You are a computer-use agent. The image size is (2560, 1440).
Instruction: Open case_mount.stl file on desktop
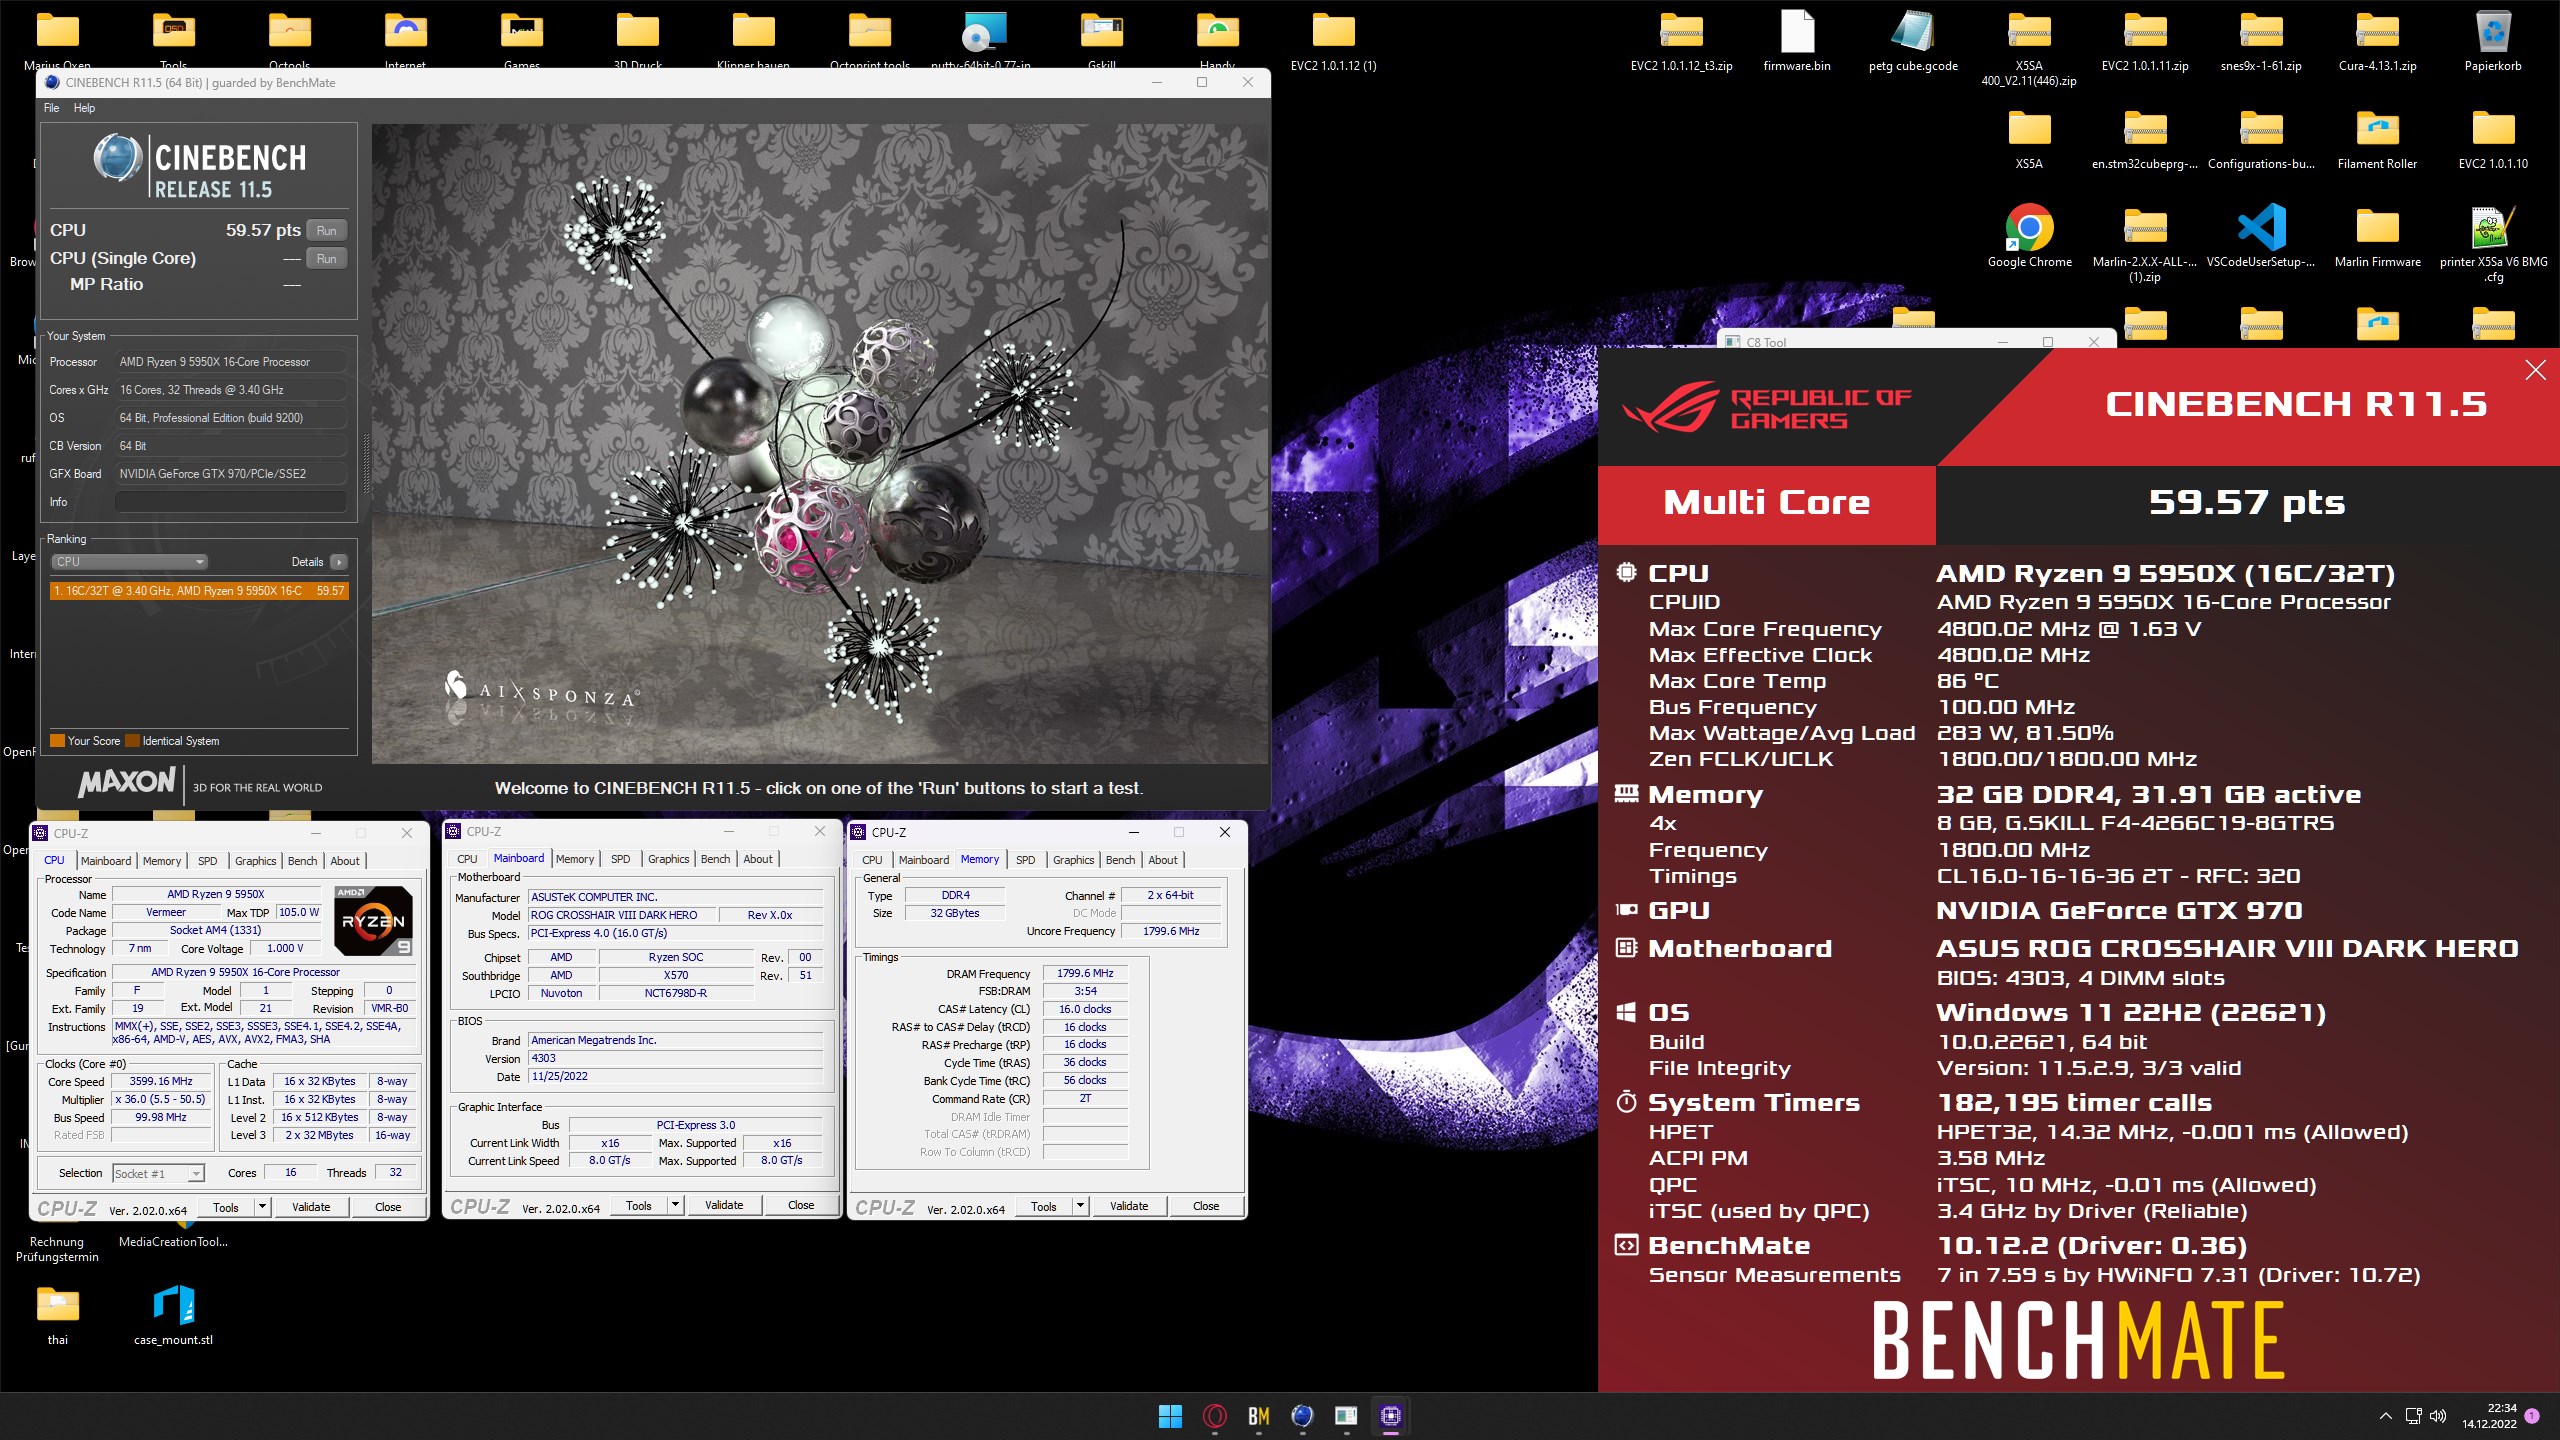[x=174, y=1314]
